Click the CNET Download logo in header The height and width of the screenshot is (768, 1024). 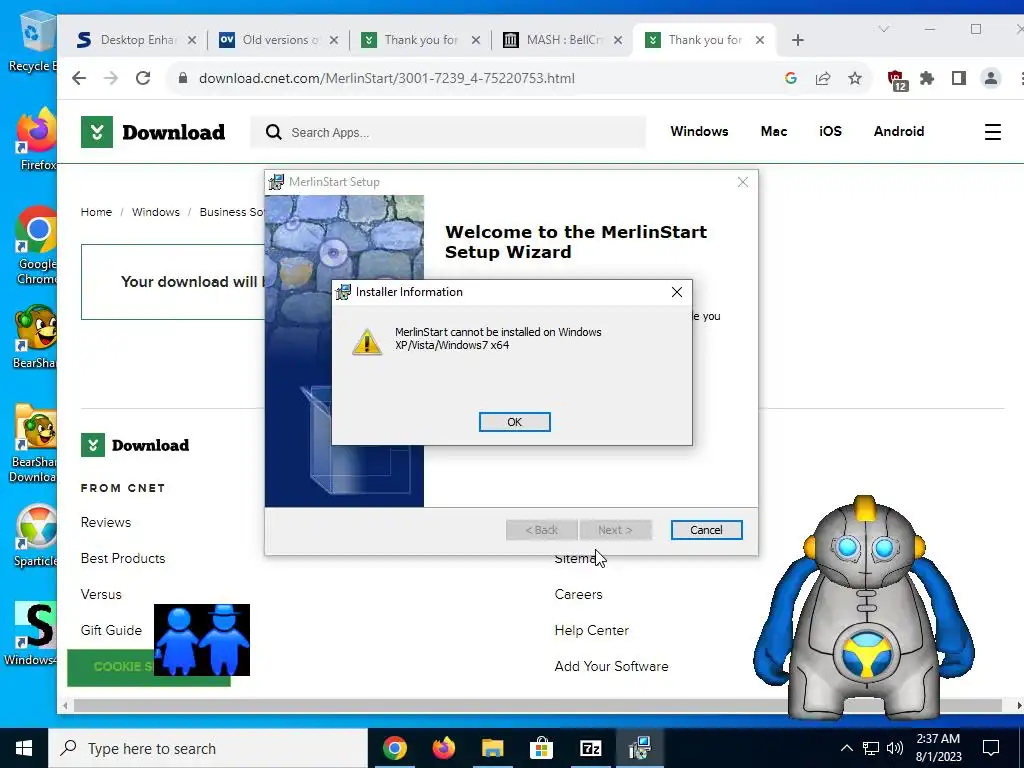coord(153,132)
